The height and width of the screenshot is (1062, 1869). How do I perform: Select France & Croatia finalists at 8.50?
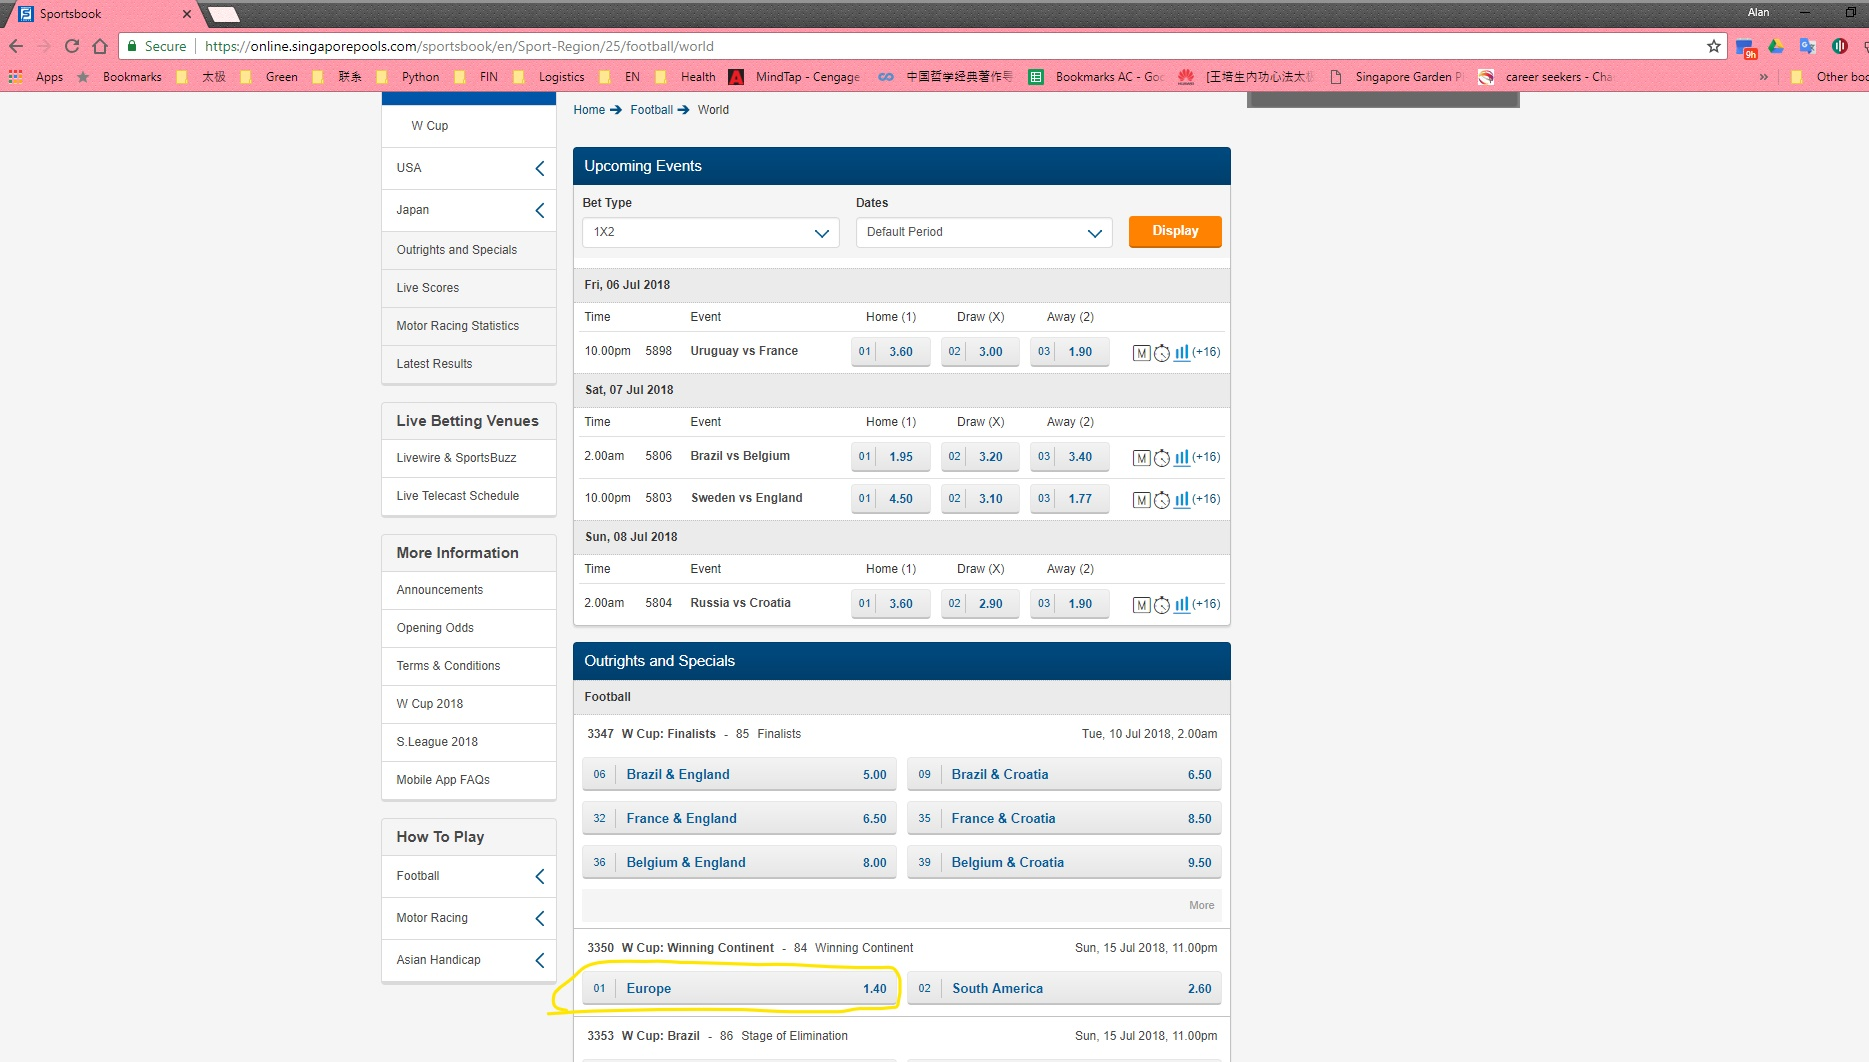(1064, 819)
